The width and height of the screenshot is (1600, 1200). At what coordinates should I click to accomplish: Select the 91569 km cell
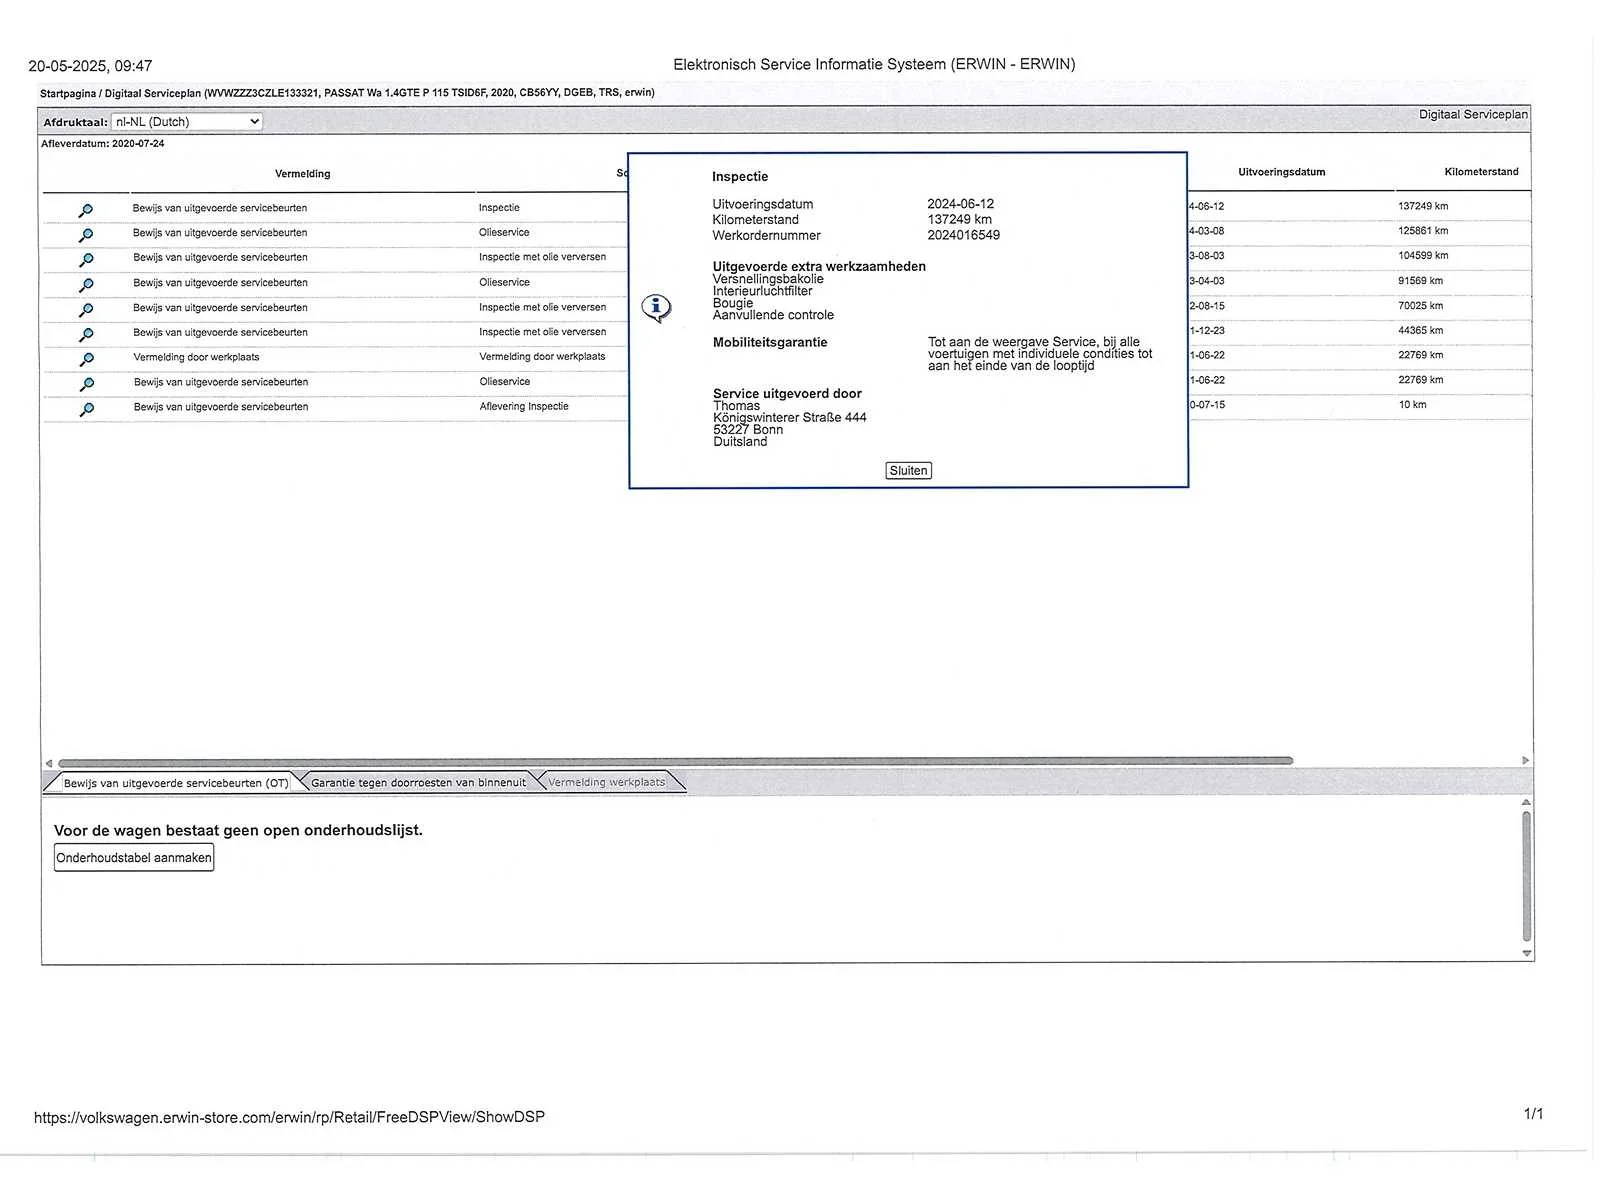point(1420,281)
